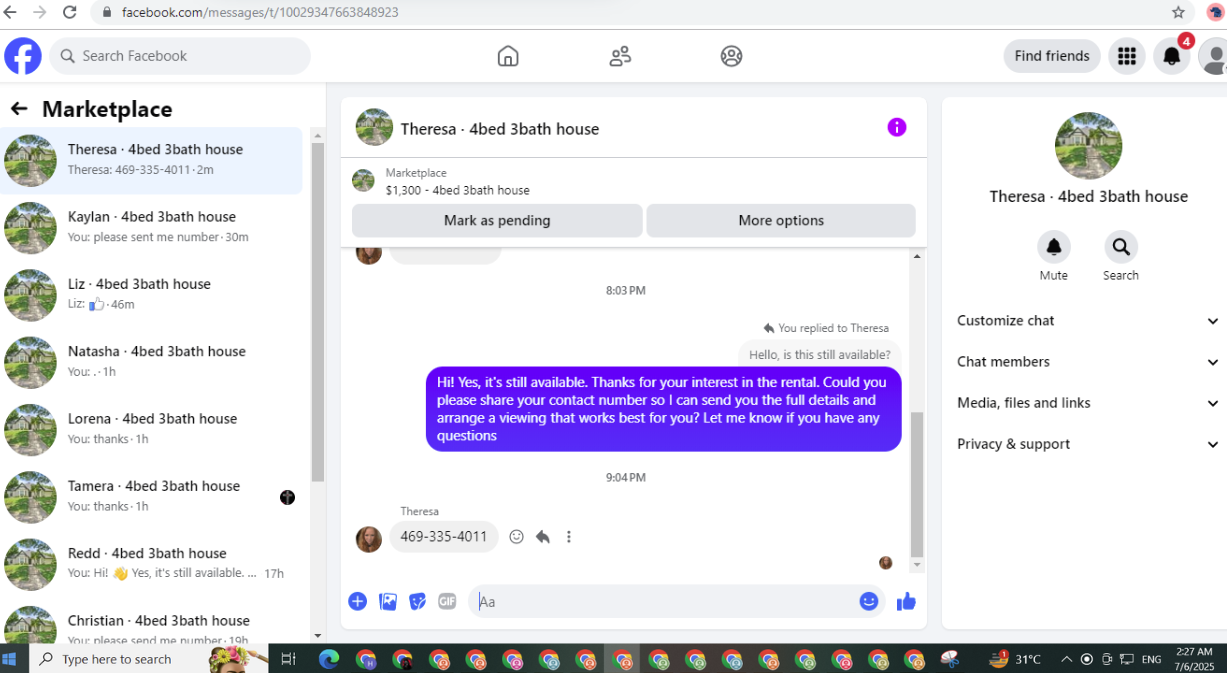
Task: Reply to Theresa's 469-335-4011 message
Action: pyautogui.click(x=543, y=537)
